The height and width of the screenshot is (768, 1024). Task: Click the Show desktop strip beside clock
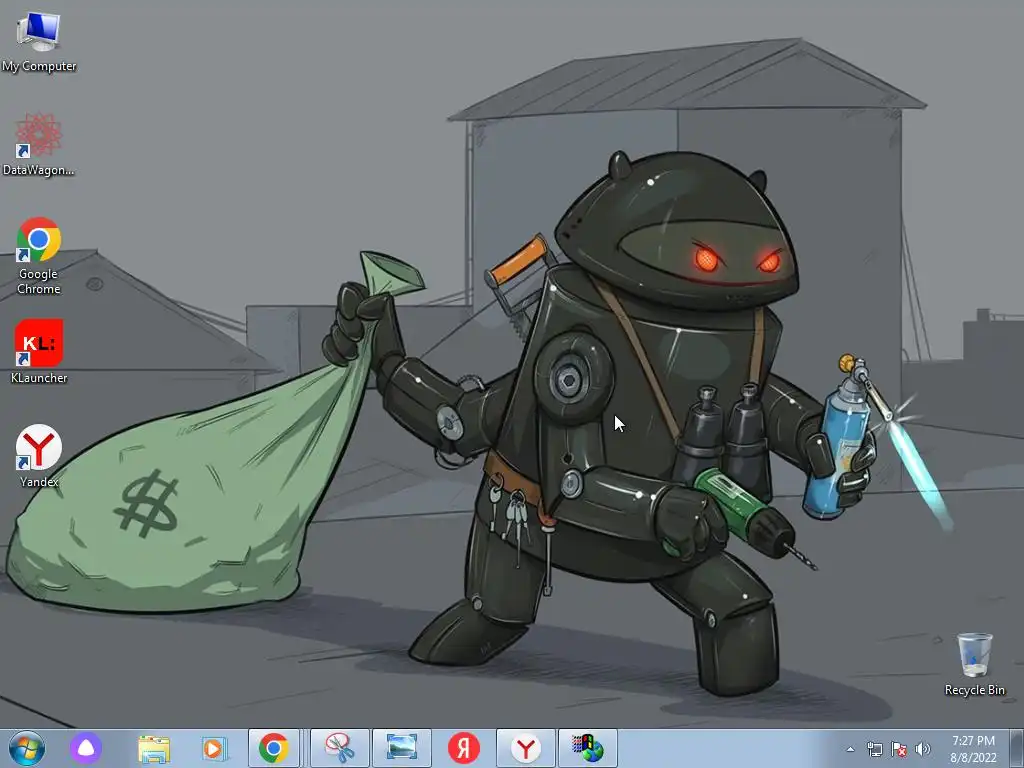[1018, 748]
